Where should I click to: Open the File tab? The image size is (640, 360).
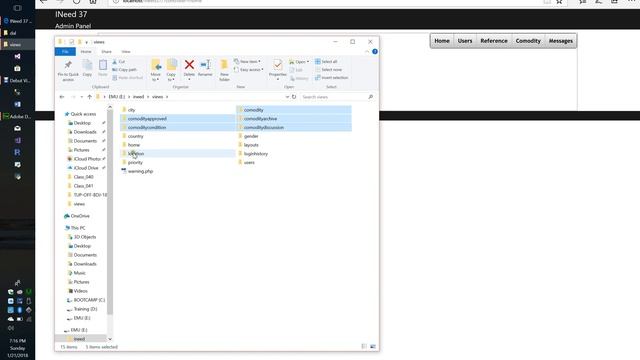point(65,51)
